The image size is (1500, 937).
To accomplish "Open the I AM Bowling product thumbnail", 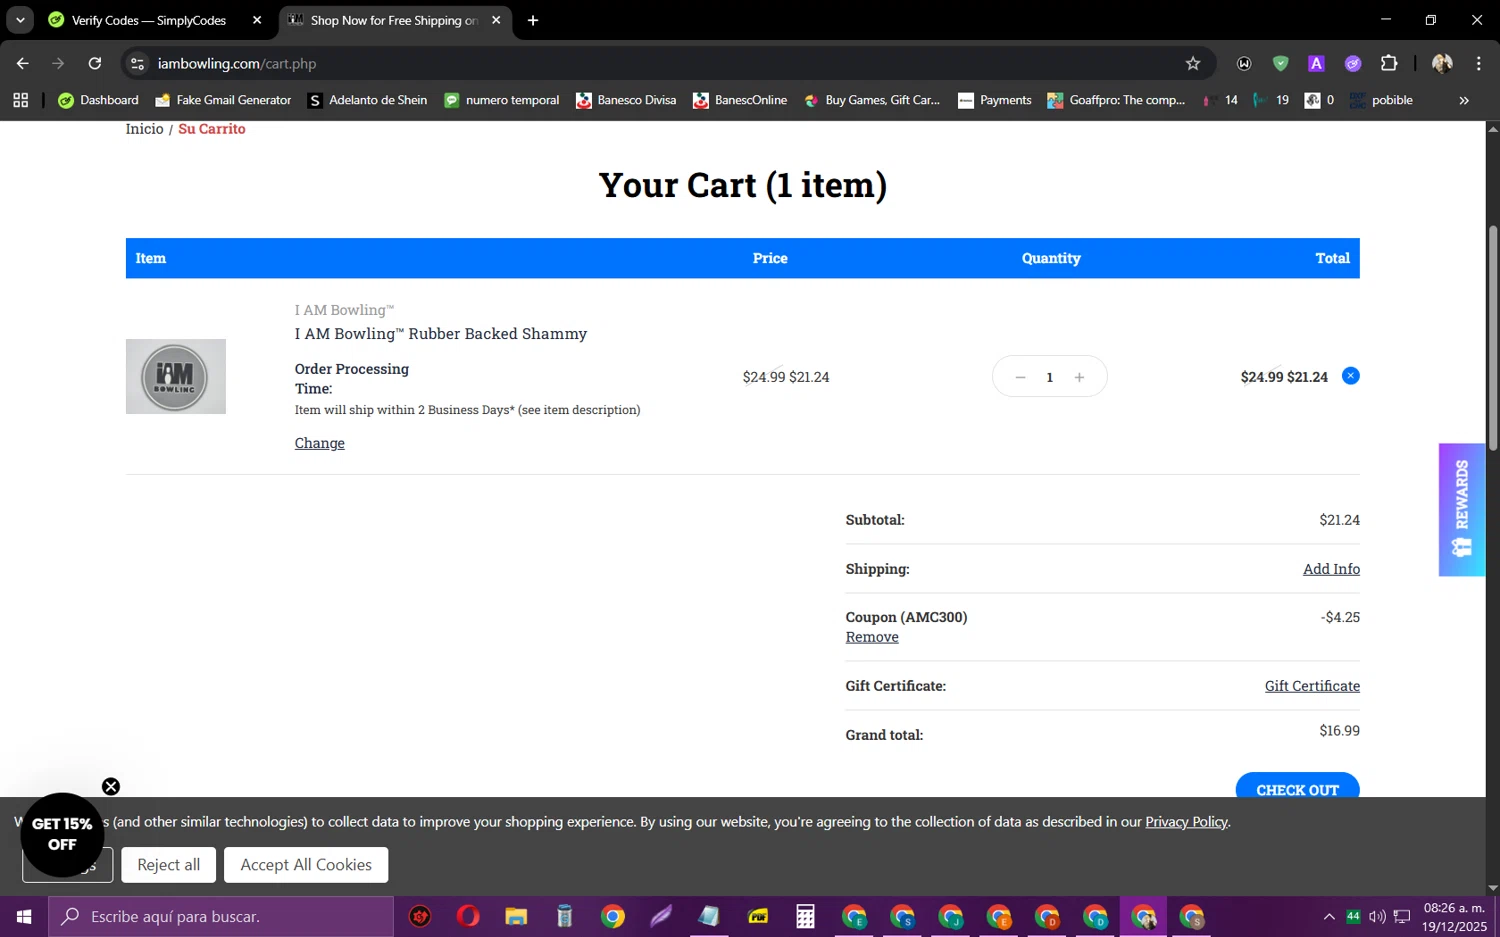I will tap(176, 376).
